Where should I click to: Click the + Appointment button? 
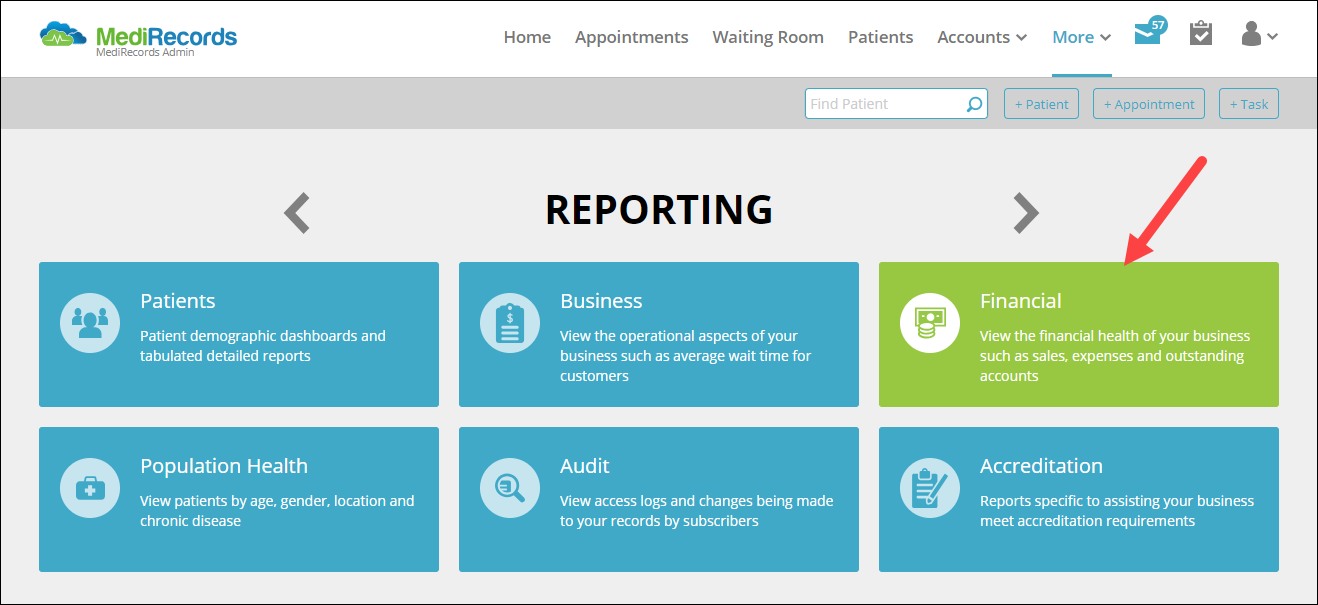click(x=1149, y=104)
